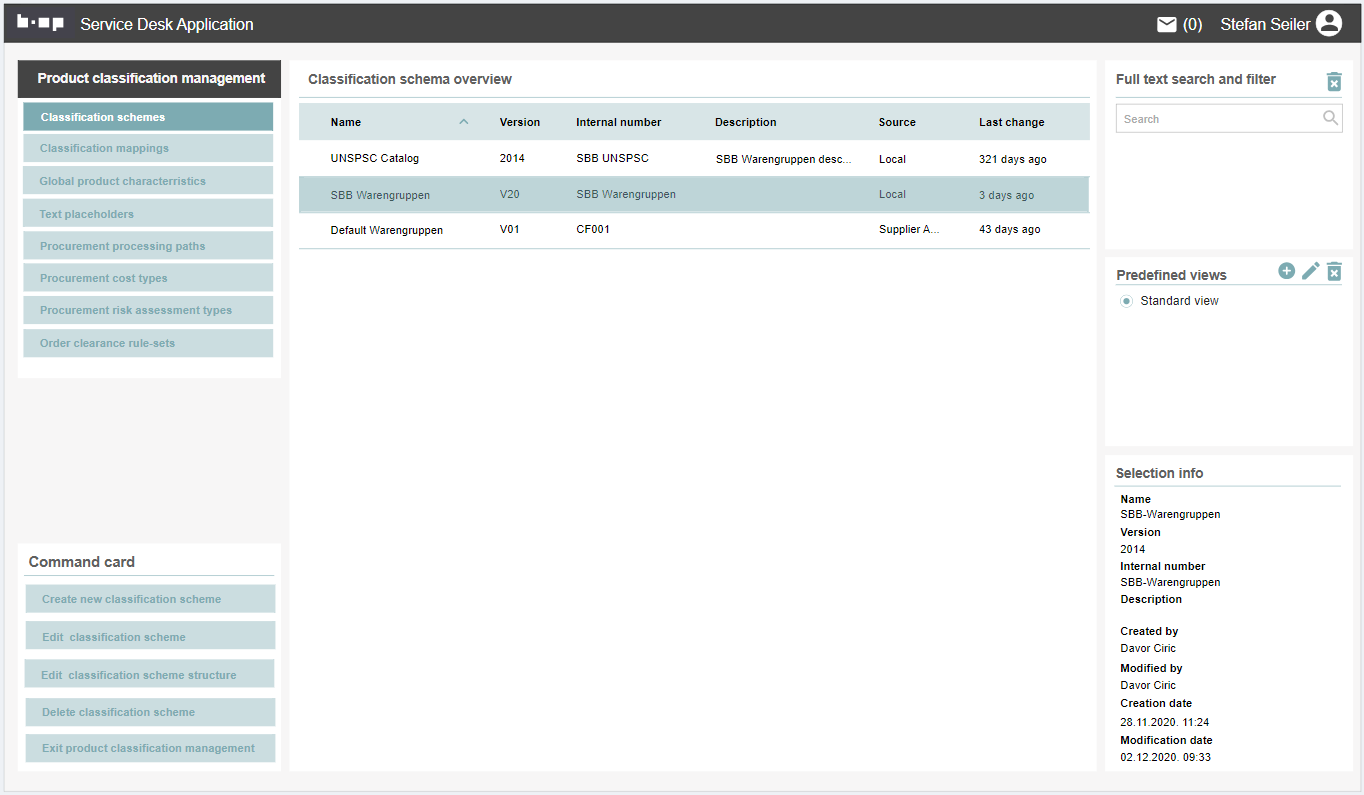Go to Global product characteristics

coord(148,181)
